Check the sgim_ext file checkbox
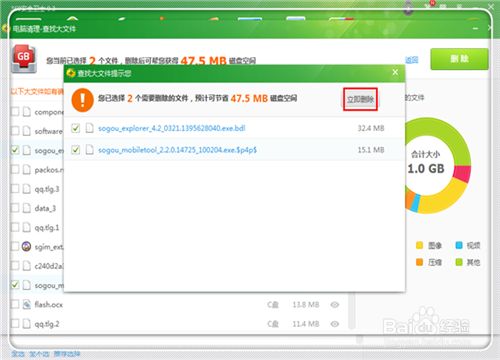The height and width of the screenshot is (360, 500). [15, 246]
